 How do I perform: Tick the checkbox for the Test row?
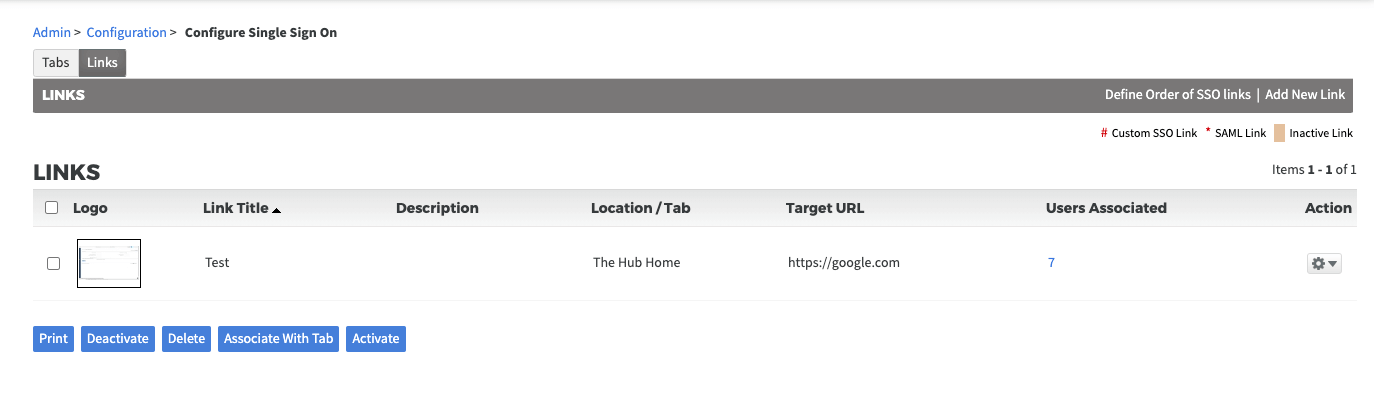click(54, 263)
